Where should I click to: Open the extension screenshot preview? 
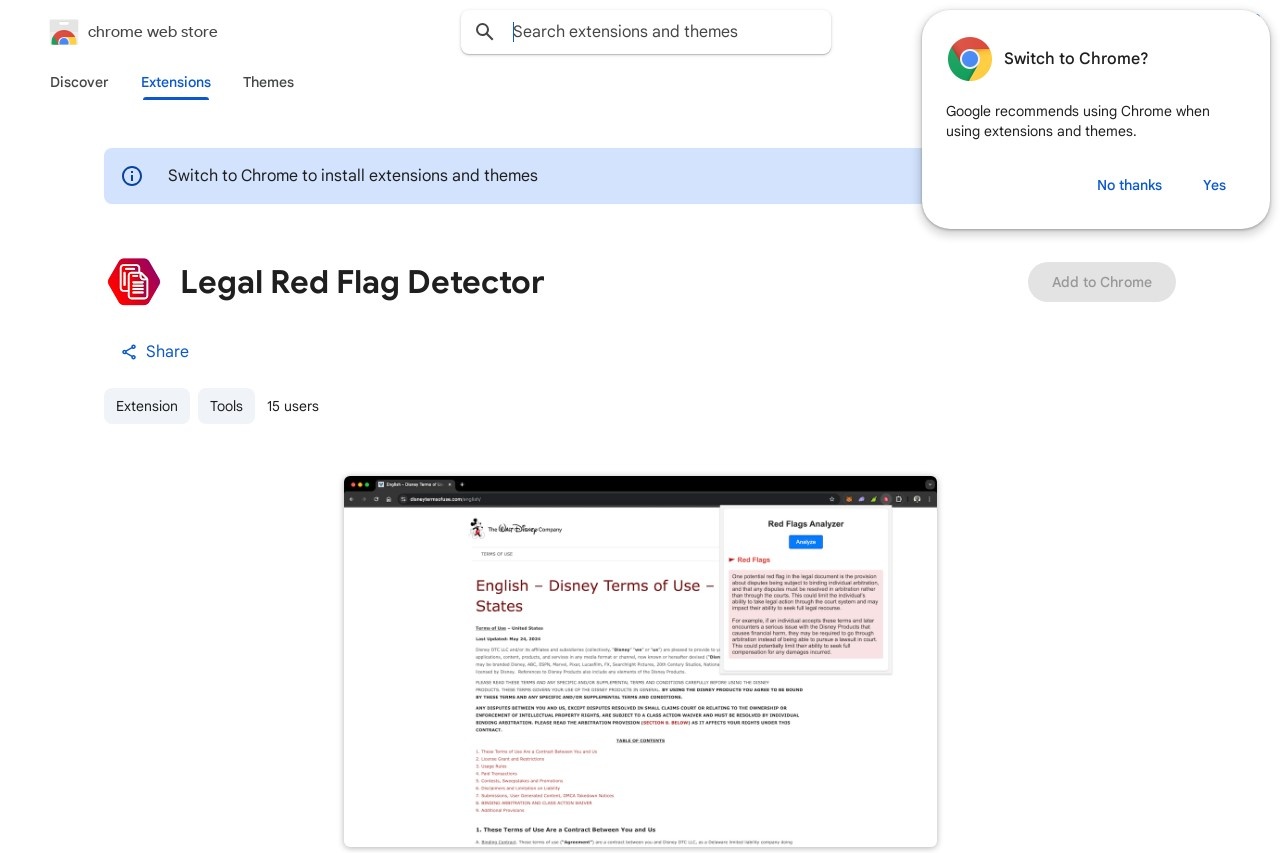pyautogui.click(x=640, y=662)
